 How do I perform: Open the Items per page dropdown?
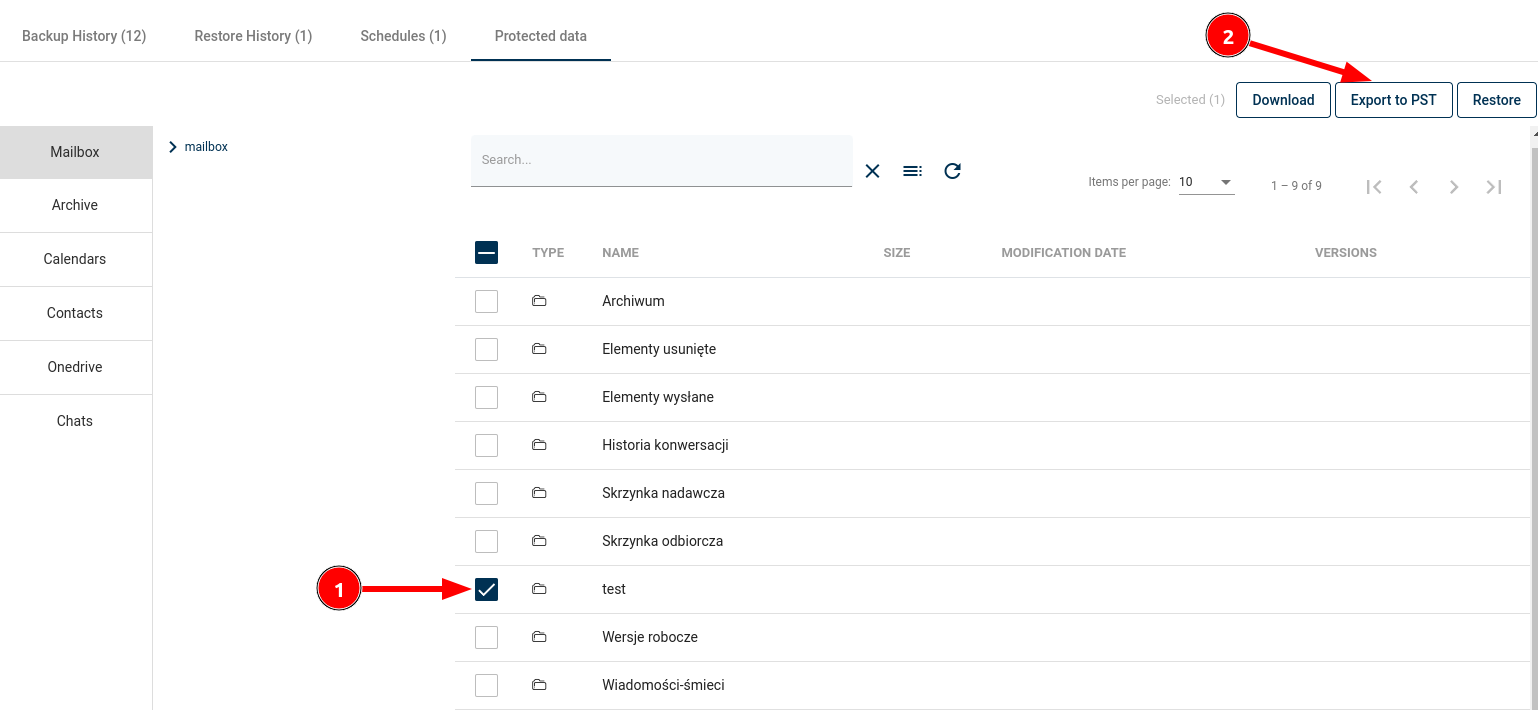(1206, 182)
